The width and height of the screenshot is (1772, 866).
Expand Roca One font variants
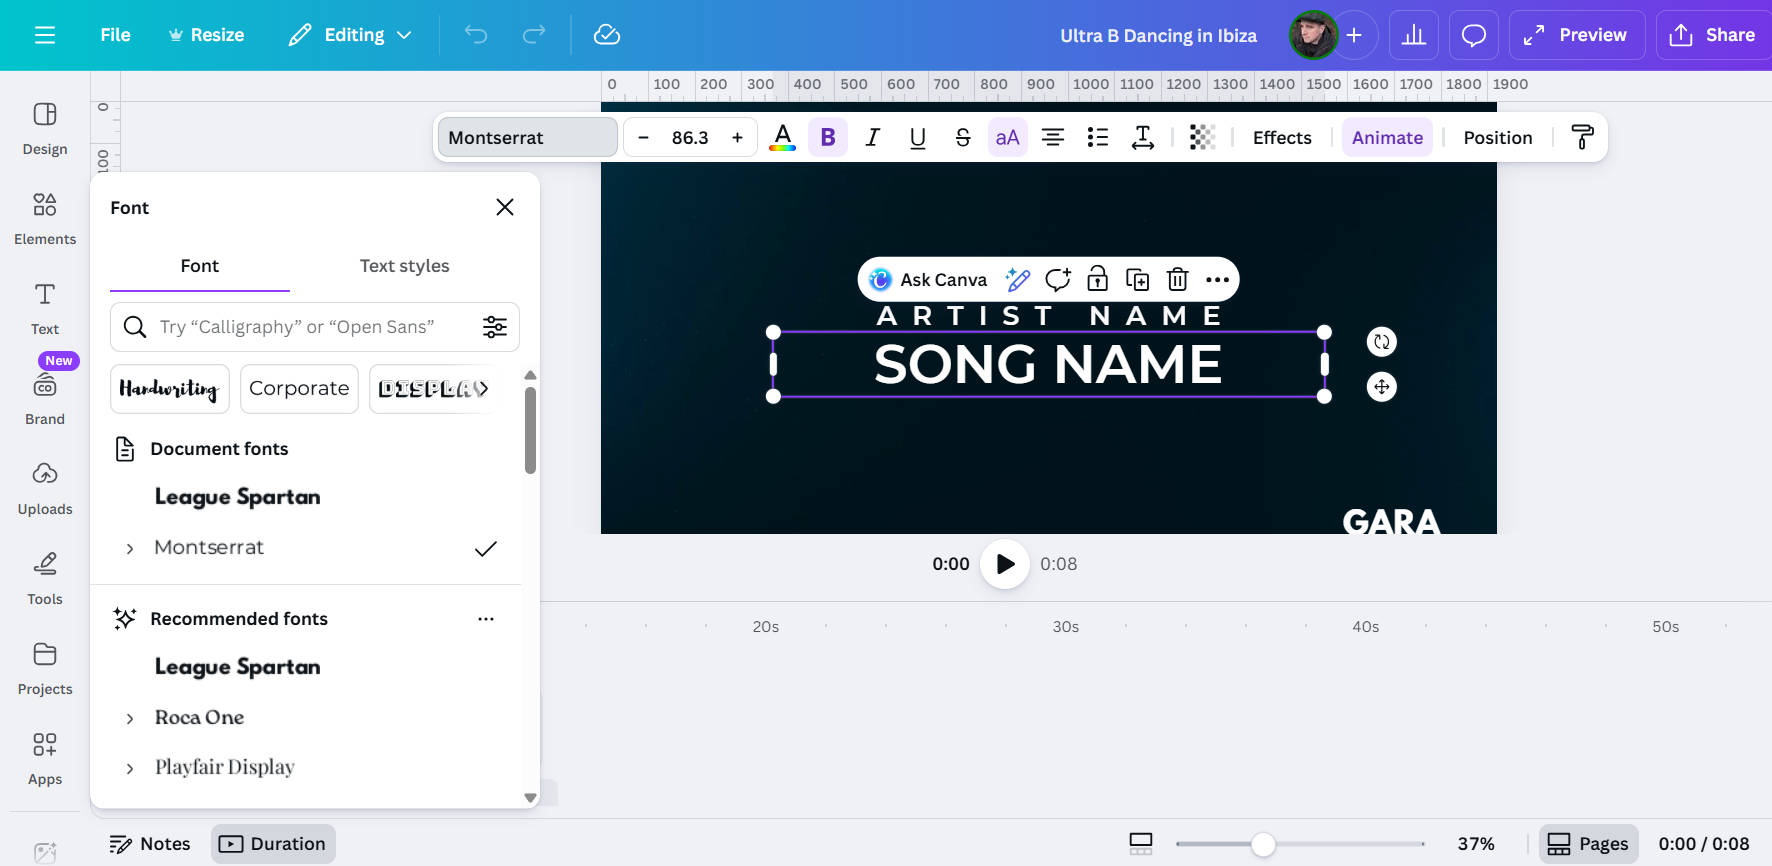point(130,718)
